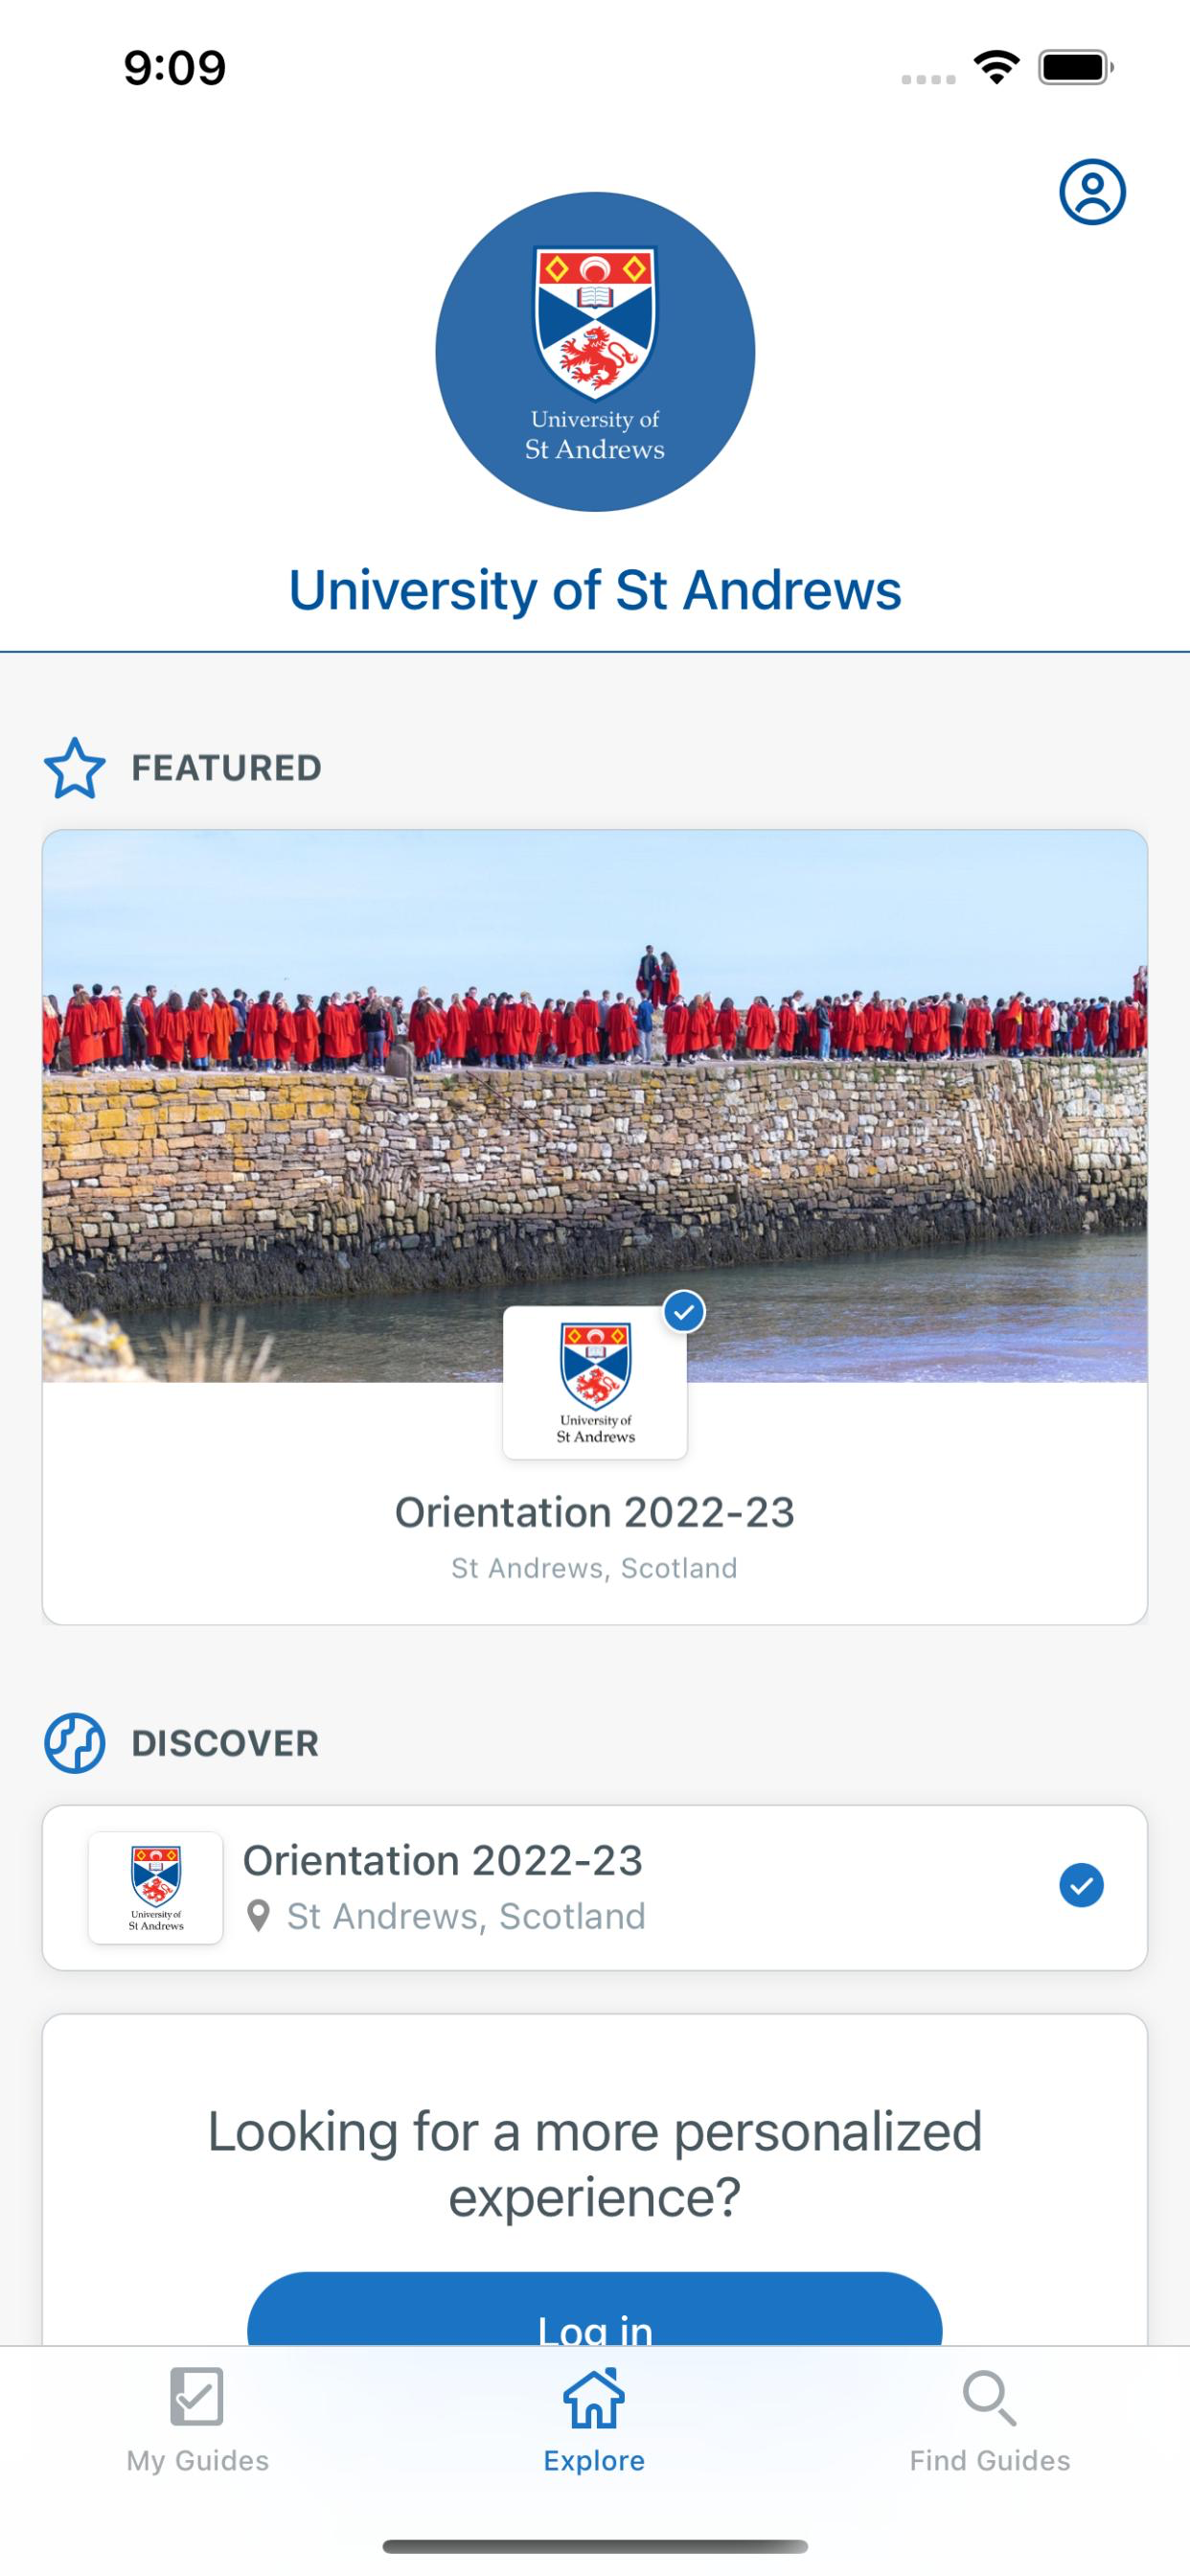Tap the verified checkmark badge on featured card

[684, 1311]
